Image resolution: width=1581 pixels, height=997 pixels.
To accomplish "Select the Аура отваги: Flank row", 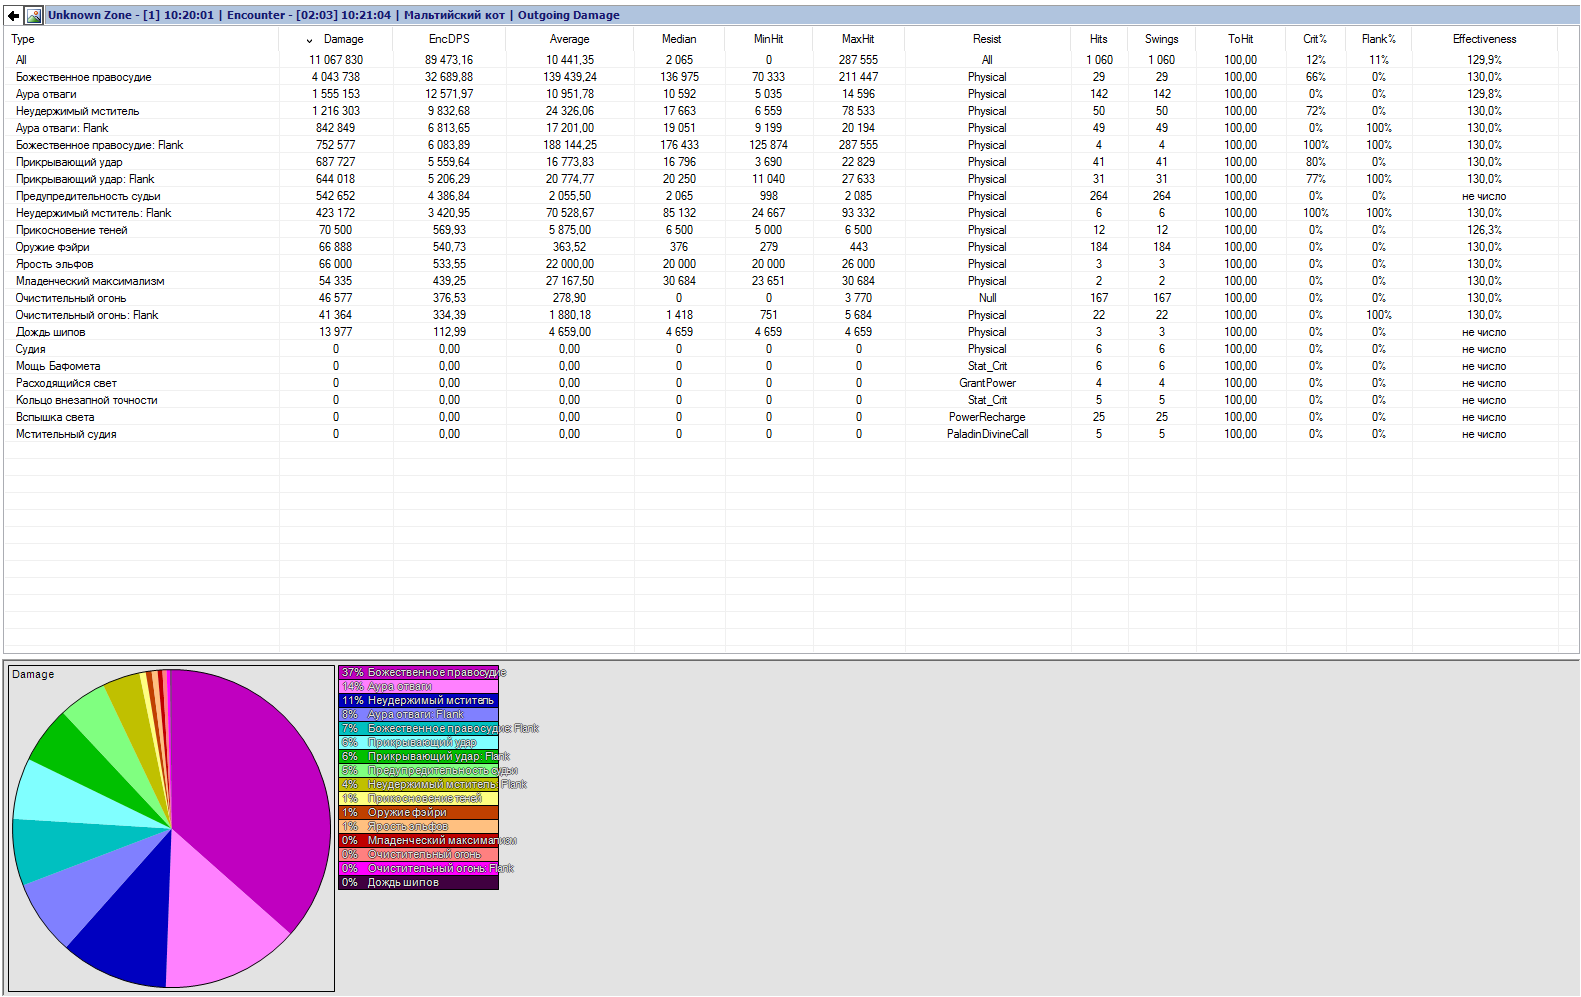I will pos(790,128).
